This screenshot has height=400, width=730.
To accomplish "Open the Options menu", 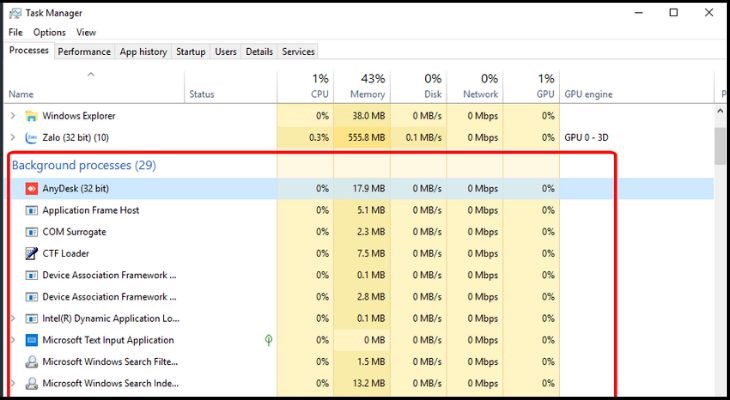I will pyautogui.click(x=49, y=32).
